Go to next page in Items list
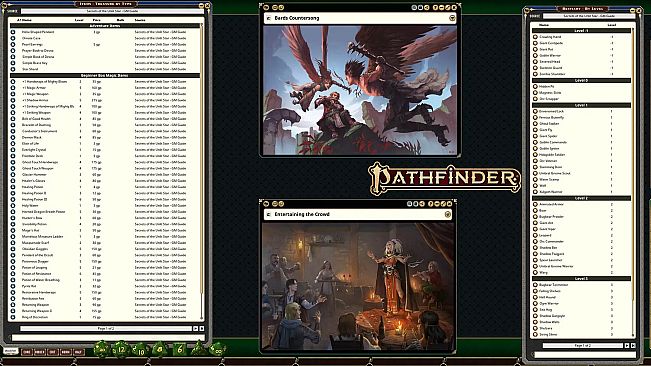 pyautogui.click(x=196, y=329)
